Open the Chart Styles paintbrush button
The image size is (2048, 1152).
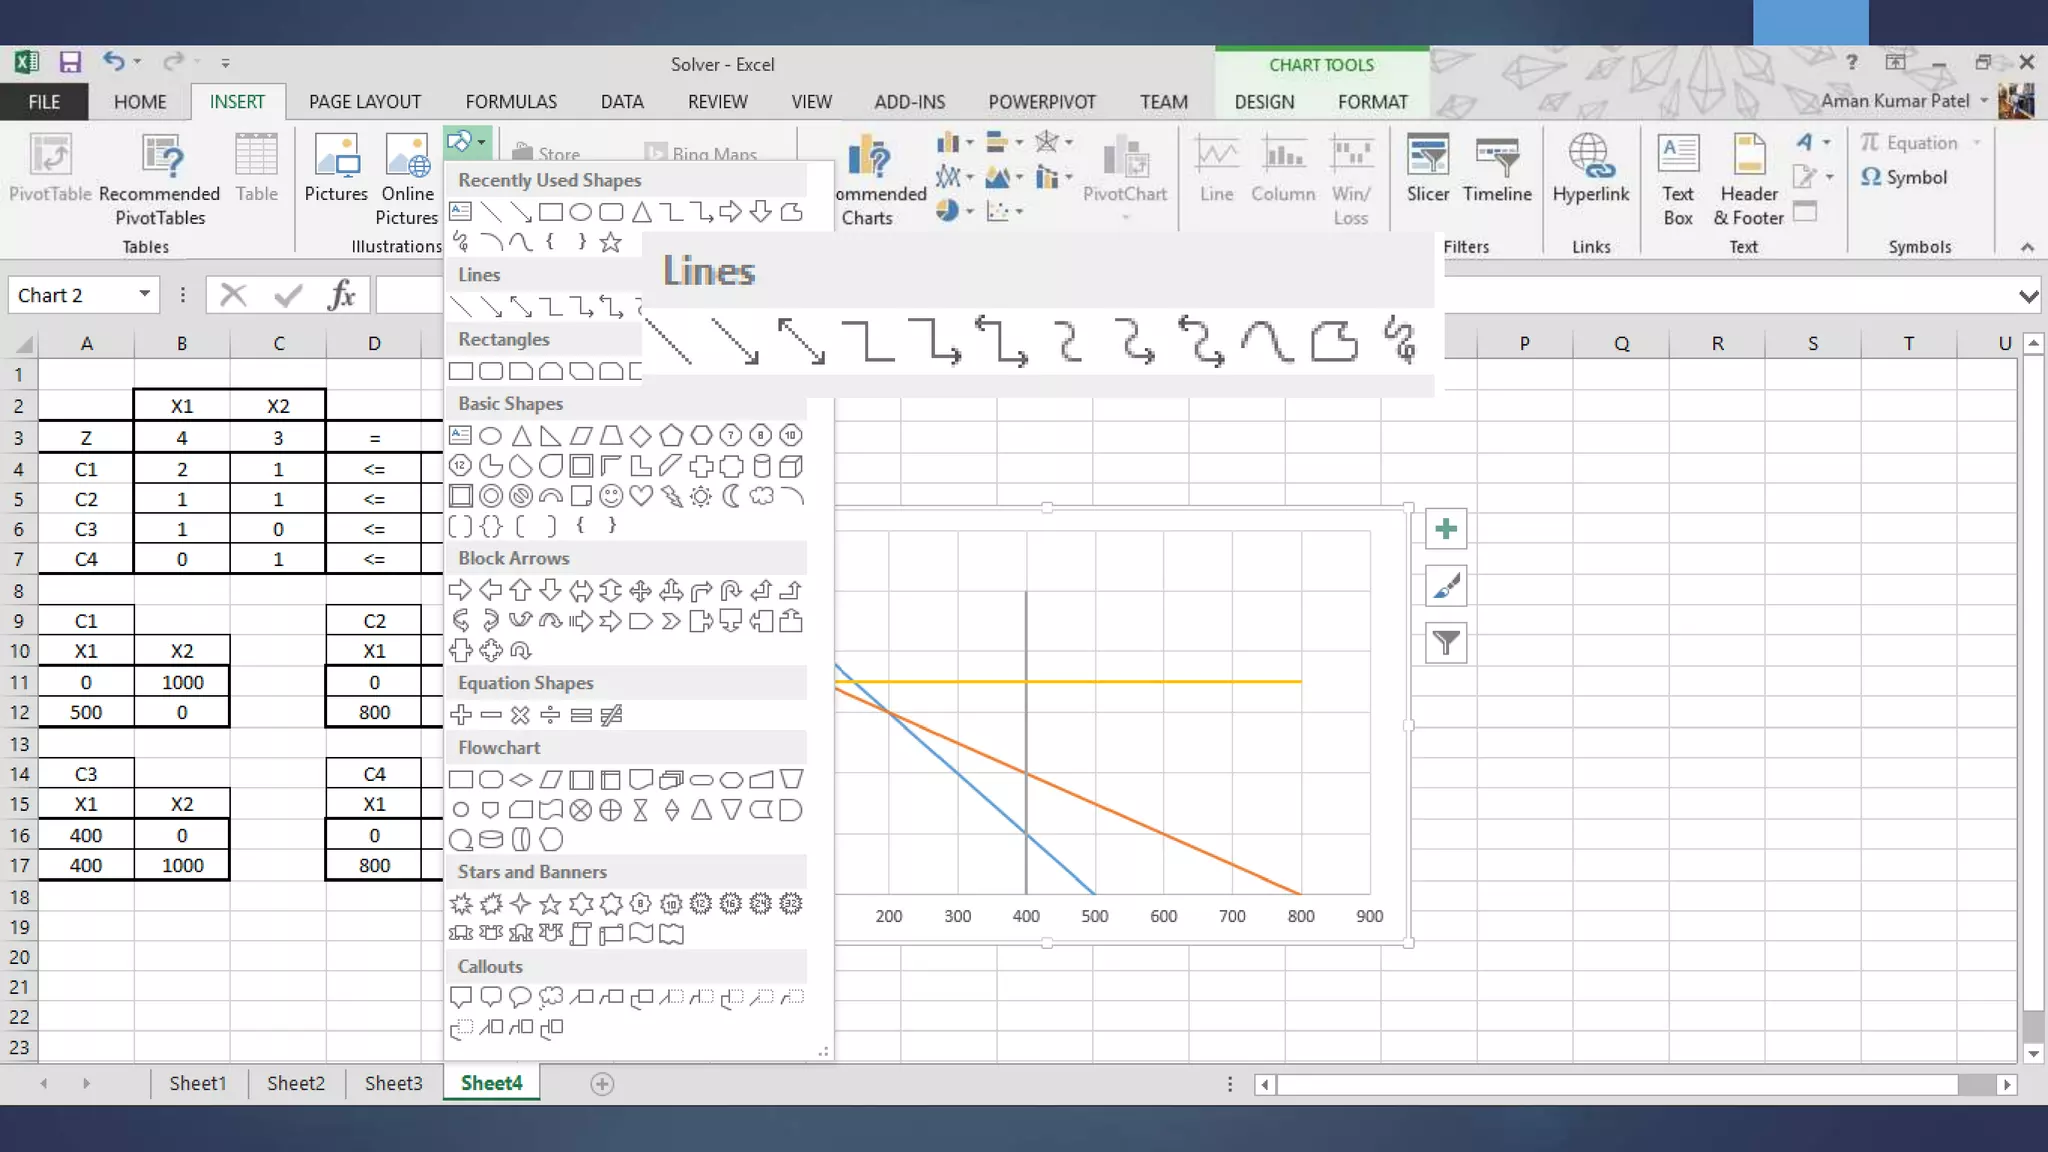point(1446,587)
